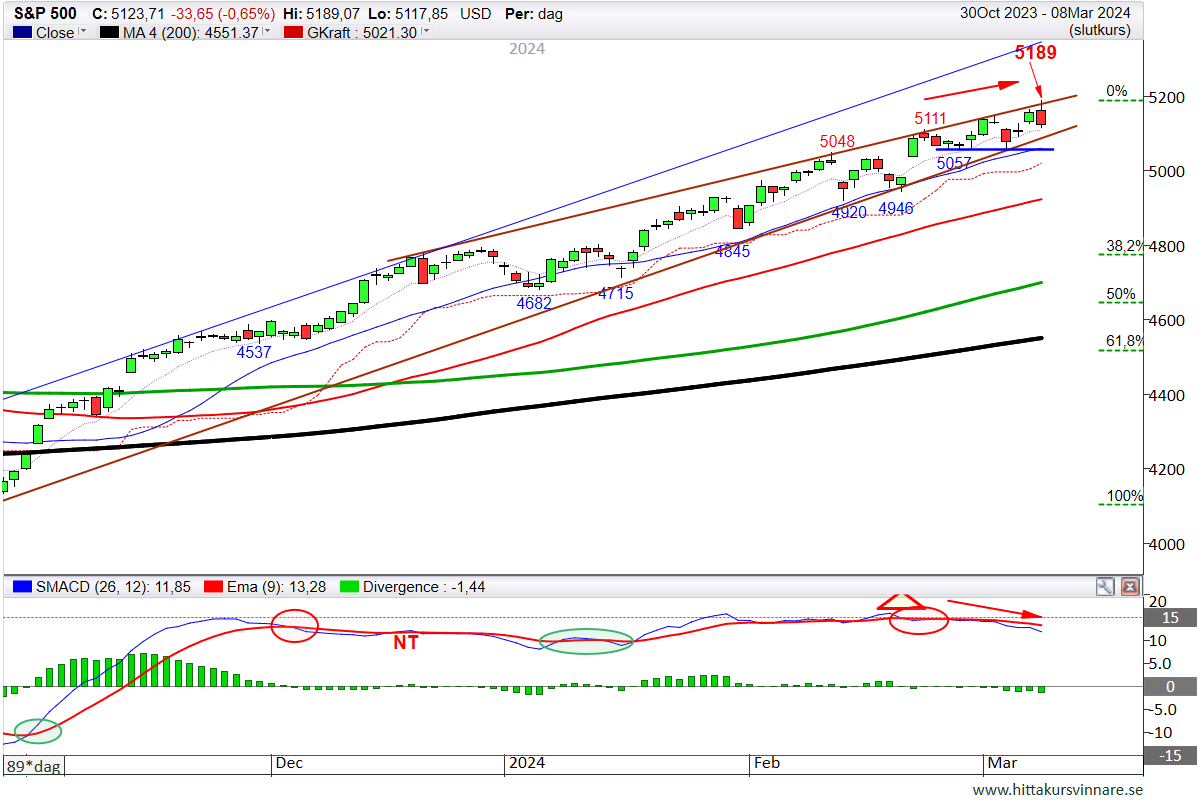
Task: Click the GKraft : 5021.30 legend text
Action: pos(362,32)
